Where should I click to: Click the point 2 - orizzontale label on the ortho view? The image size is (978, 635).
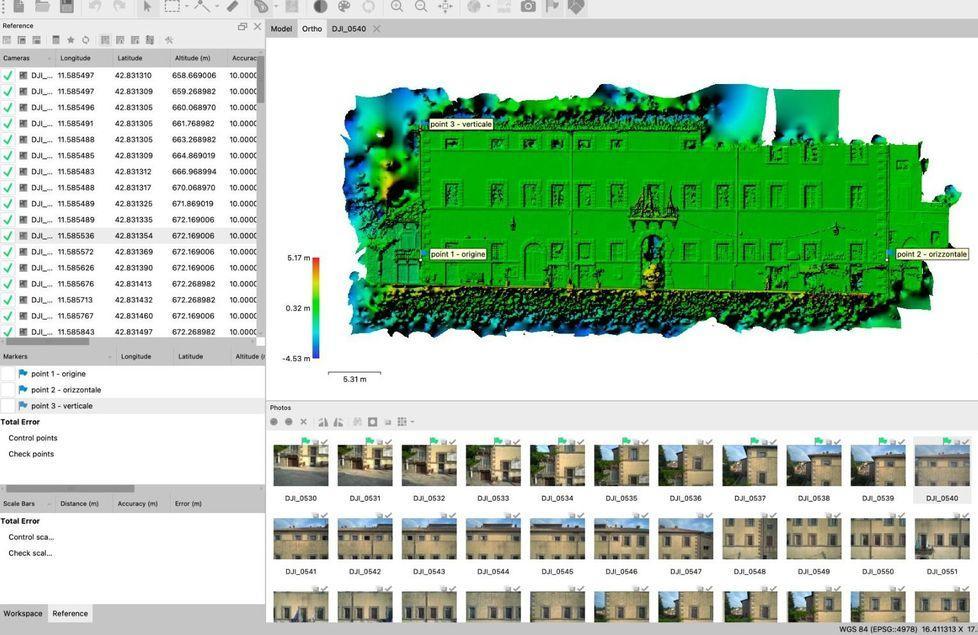point(932,254)
